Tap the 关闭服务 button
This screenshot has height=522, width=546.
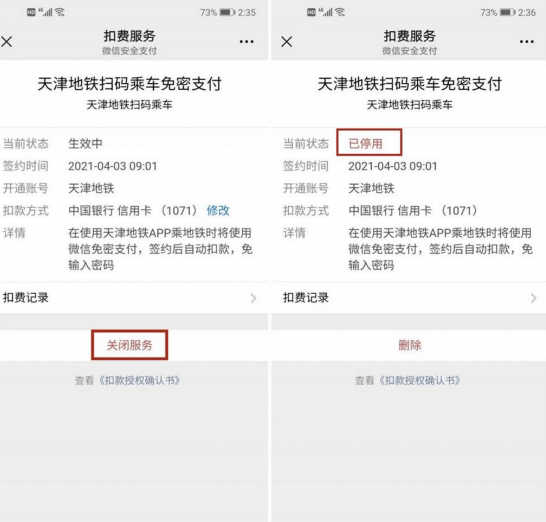(130, 345)
